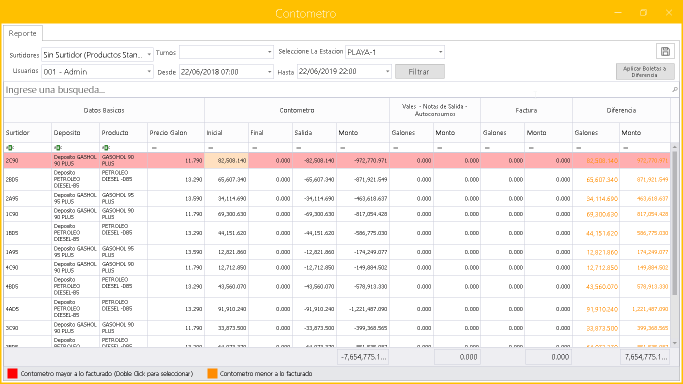Click the vertical scrollbar down arrow
Screen dimensions: 683x384
[675, 343]
